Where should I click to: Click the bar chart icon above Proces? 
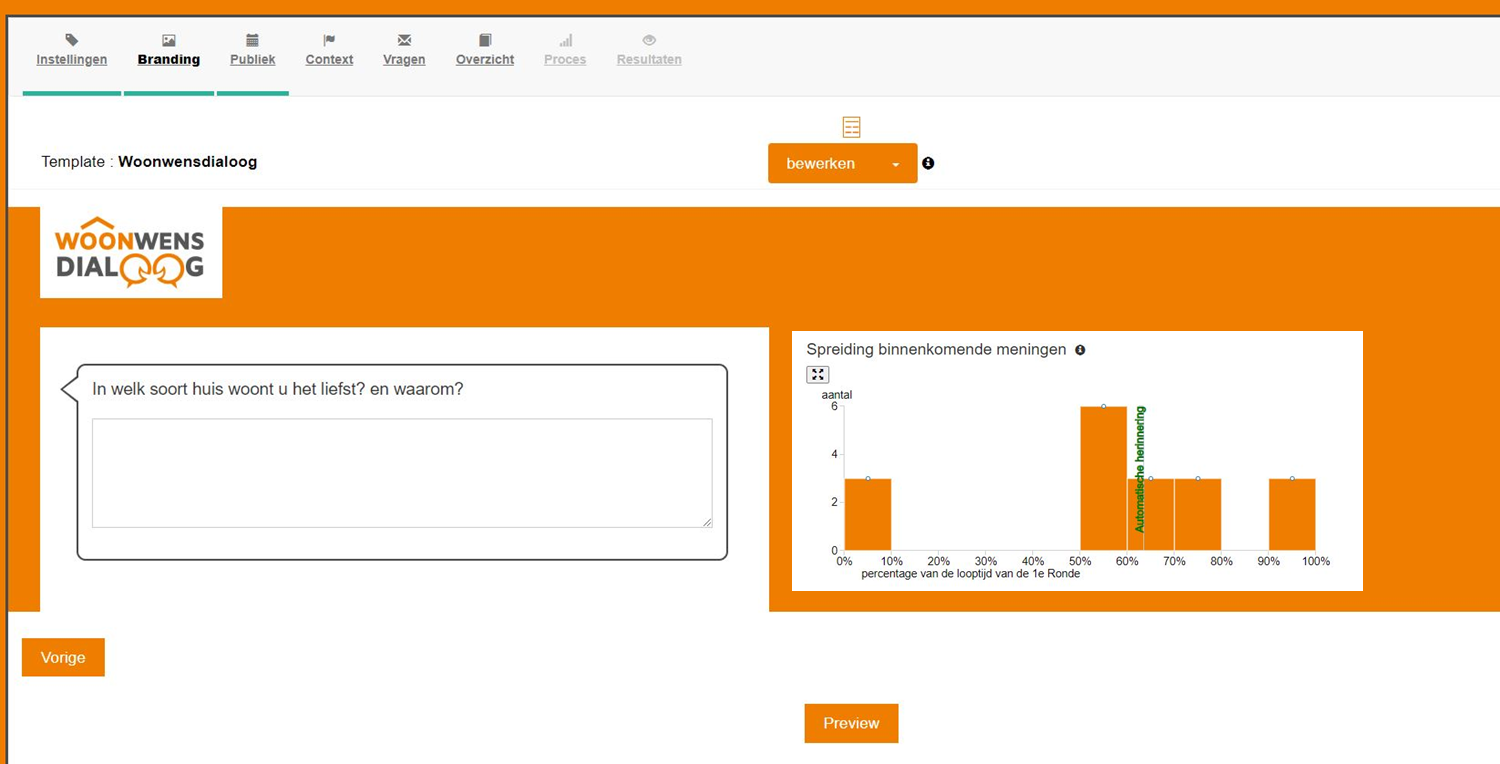pyautogui.click(x=565, y=40)
